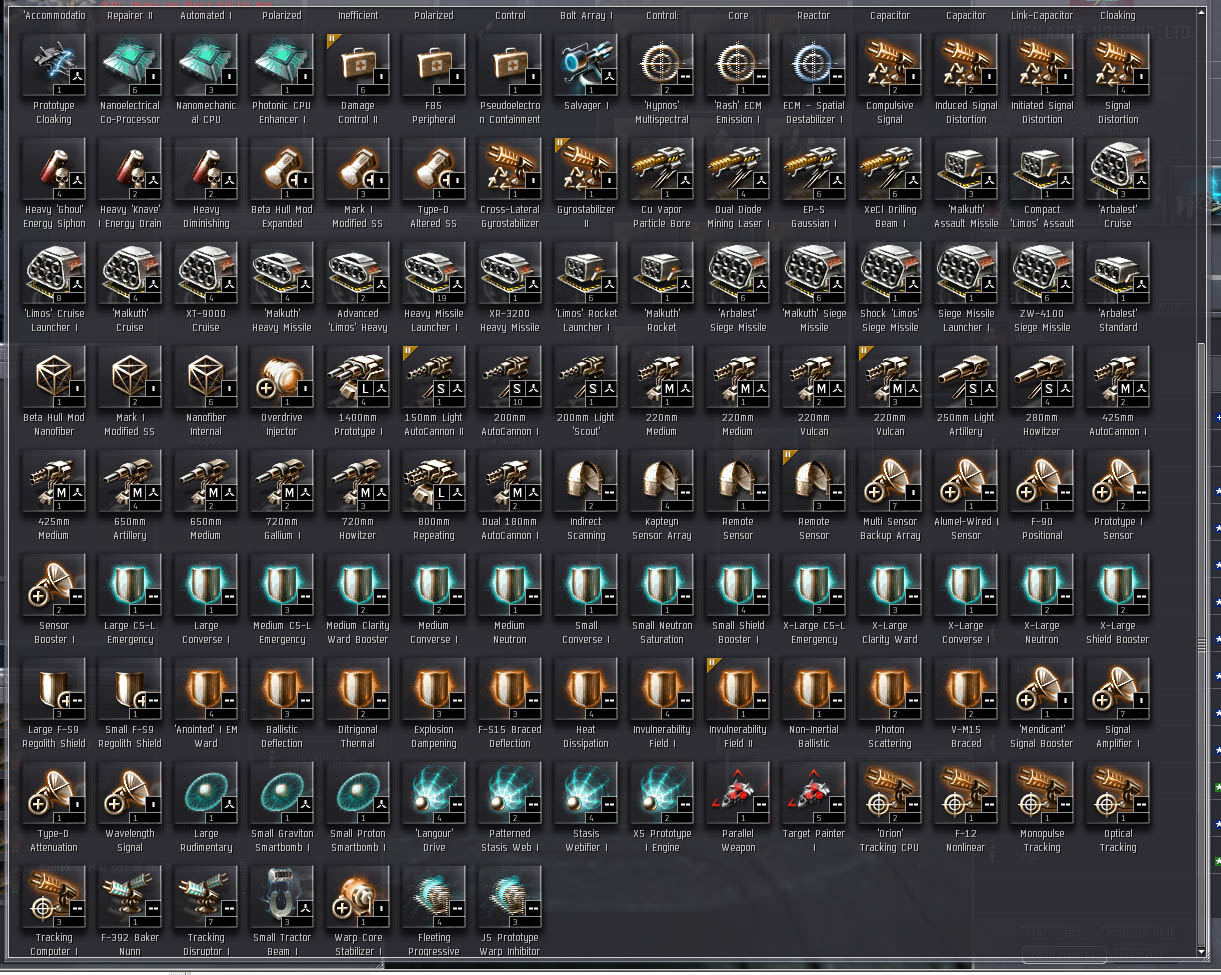
Task: Select the Gyrostabilizer II module icon
Action: 586,170
